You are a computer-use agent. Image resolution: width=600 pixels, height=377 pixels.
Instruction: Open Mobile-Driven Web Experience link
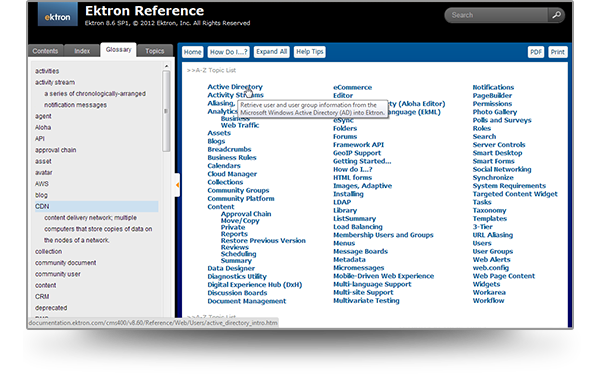click(383, 276)
